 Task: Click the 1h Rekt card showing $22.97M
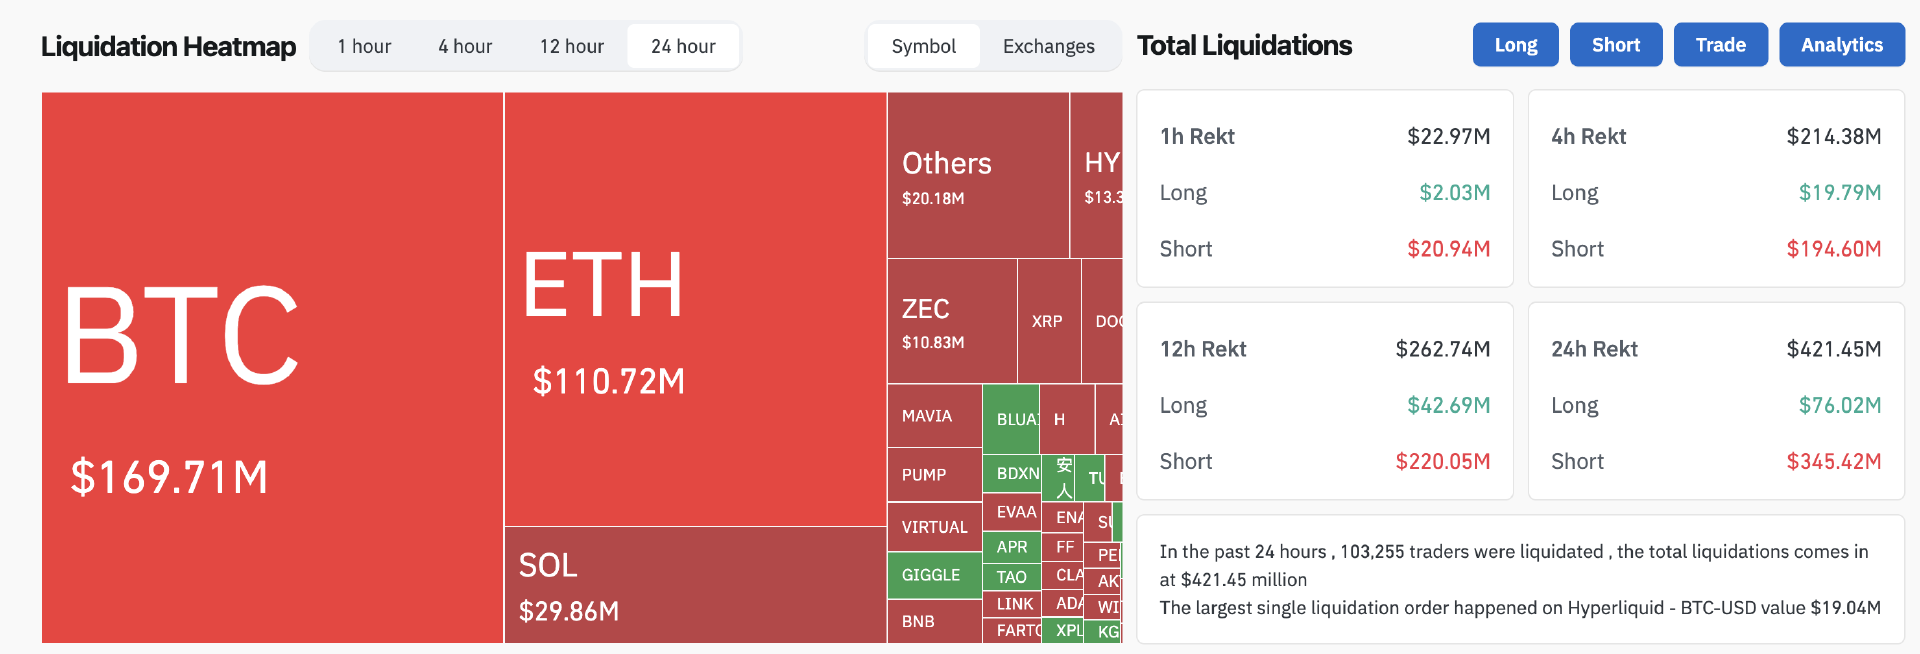pos(1324,190)
